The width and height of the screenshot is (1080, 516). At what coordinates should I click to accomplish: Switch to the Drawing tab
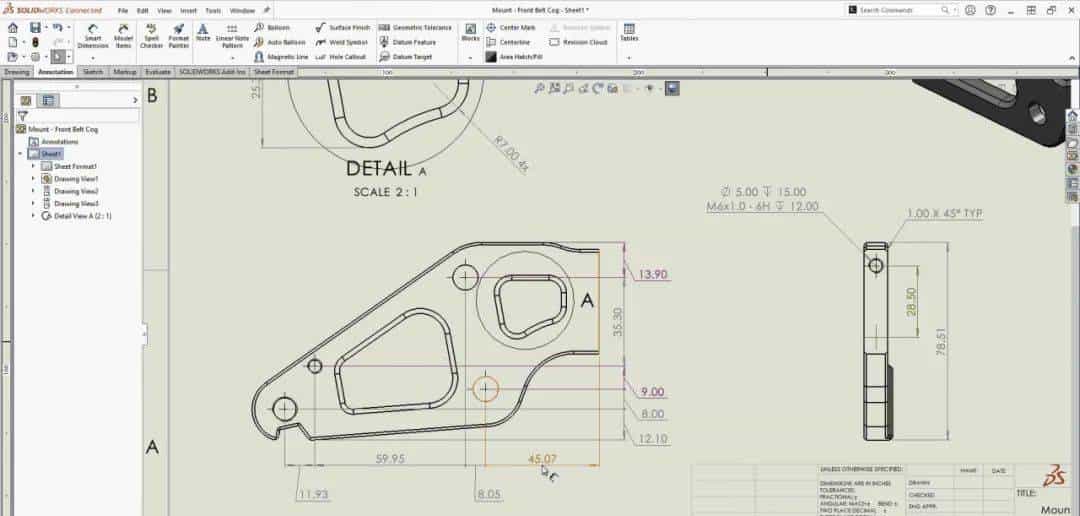[x=17, y=72]
